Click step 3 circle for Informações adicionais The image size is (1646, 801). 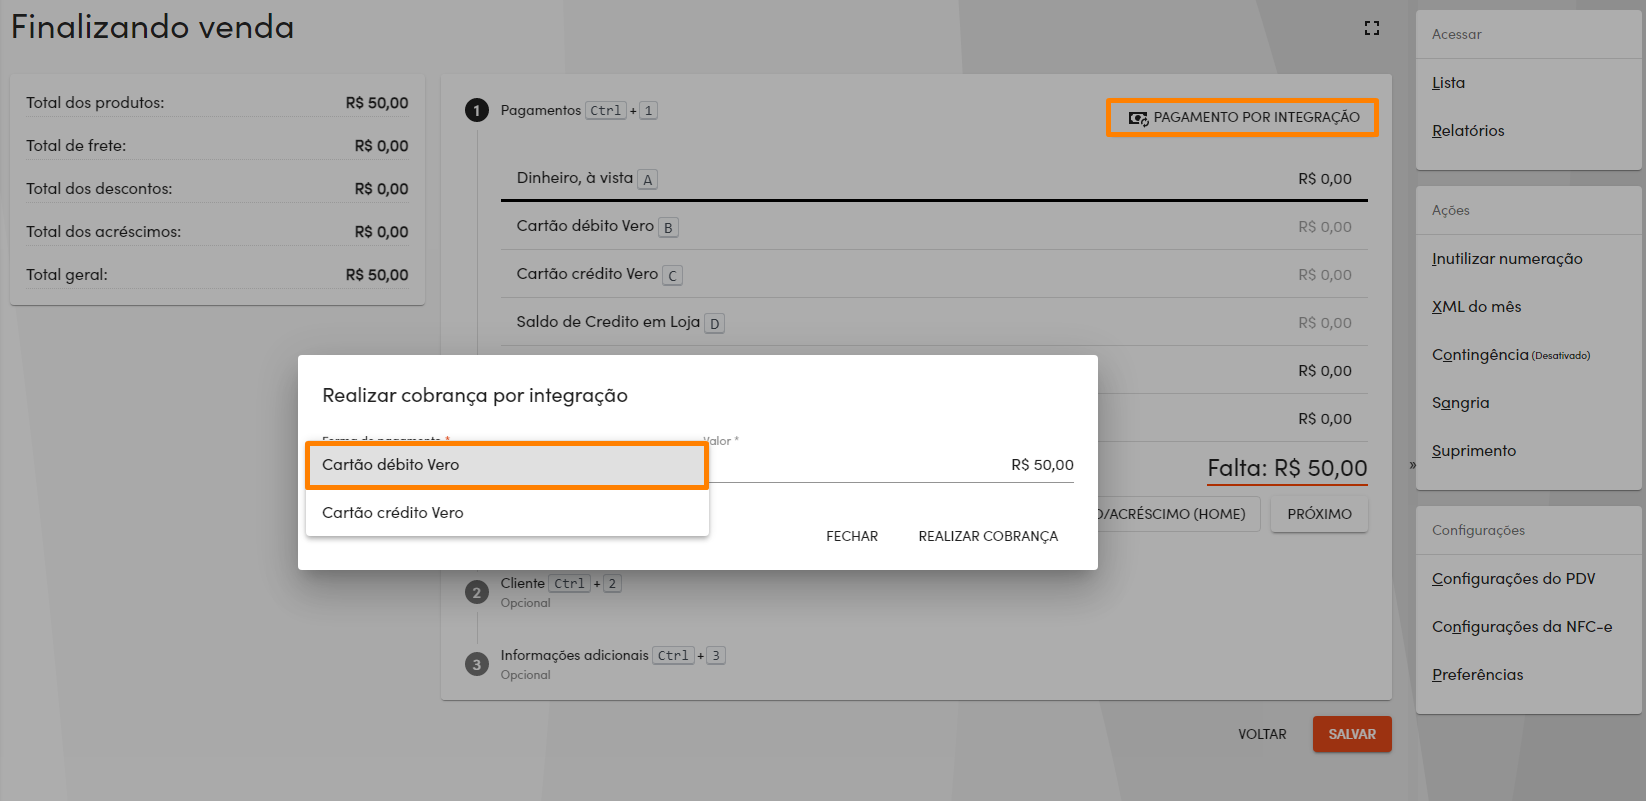tap(477, 664)
